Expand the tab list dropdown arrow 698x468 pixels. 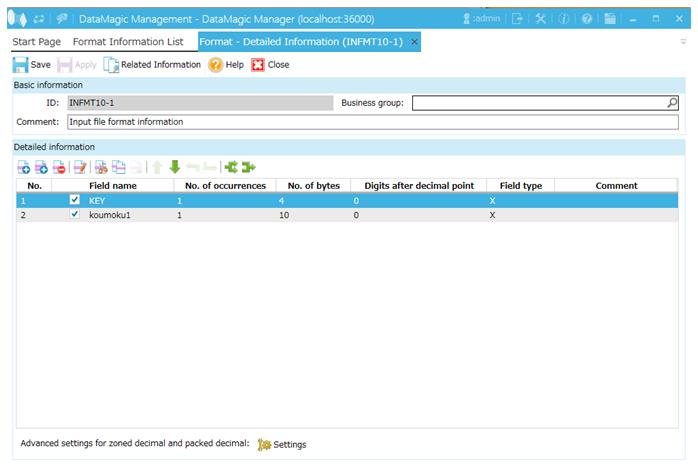coord(684,43)
